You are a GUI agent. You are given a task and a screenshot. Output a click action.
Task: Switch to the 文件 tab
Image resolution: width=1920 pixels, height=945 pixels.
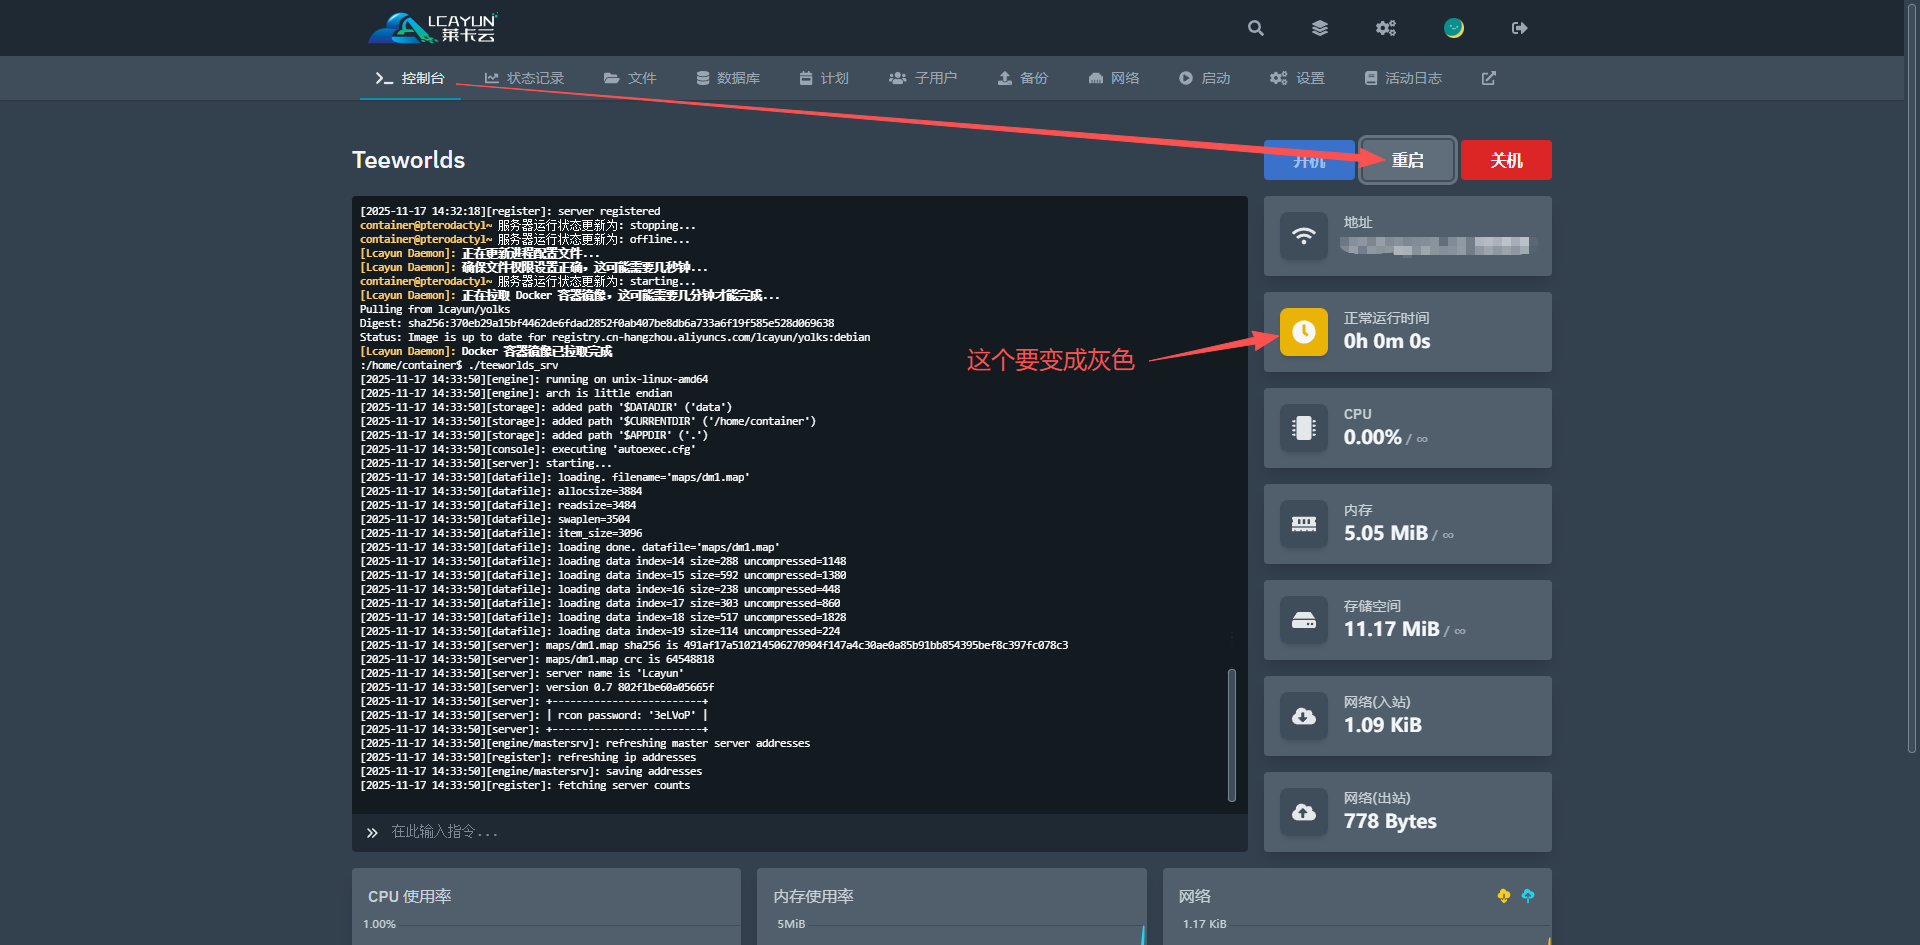630,78
